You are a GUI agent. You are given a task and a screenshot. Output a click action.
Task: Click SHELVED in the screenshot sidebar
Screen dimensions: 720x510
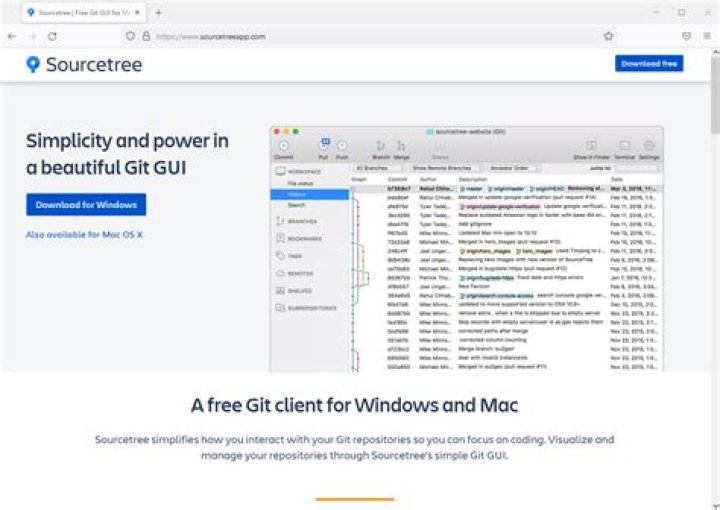(294, 291)
